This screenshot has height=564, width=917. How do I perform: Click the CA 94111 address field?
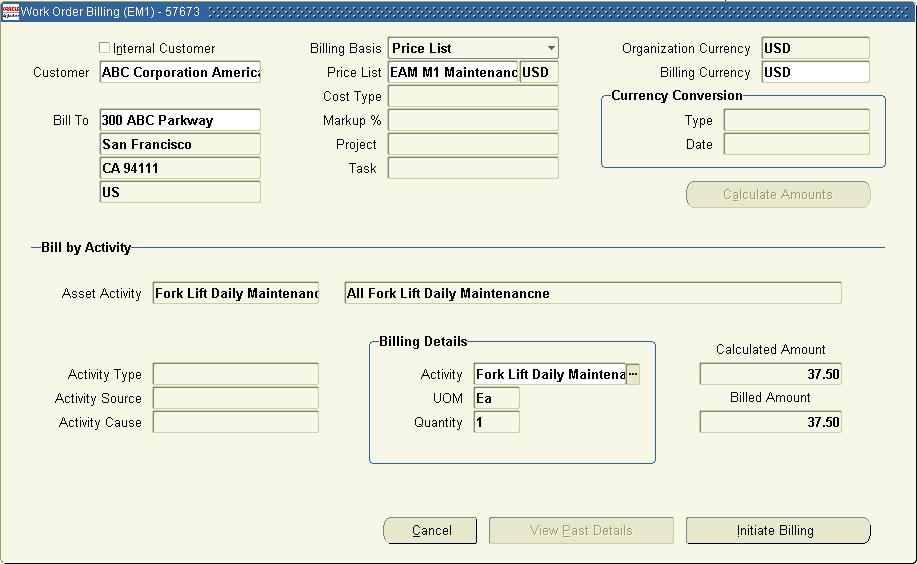pos(180,168)
